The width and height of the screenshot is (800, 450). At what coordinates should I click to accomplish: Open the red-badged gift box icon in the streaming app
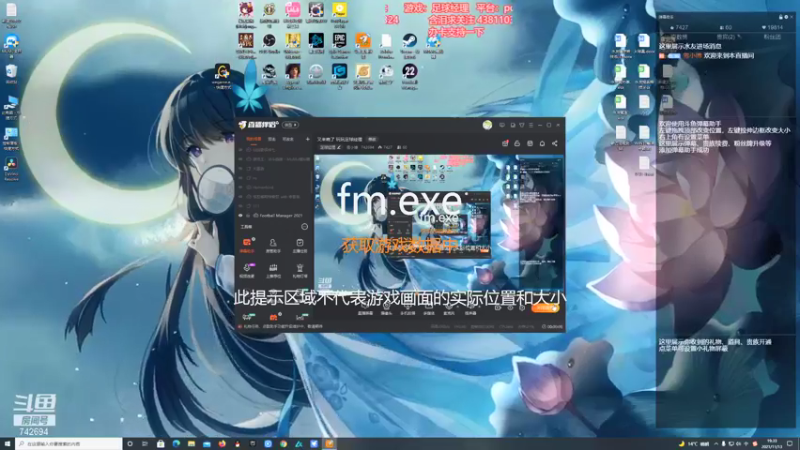[505, 143]
